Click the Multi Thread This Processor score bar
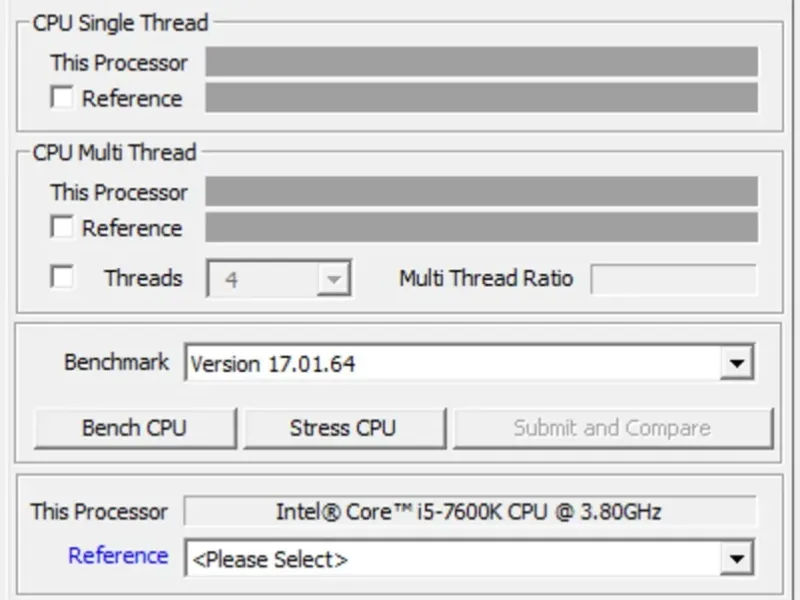Viewport: 800px width, 600px height. (481, 191)
